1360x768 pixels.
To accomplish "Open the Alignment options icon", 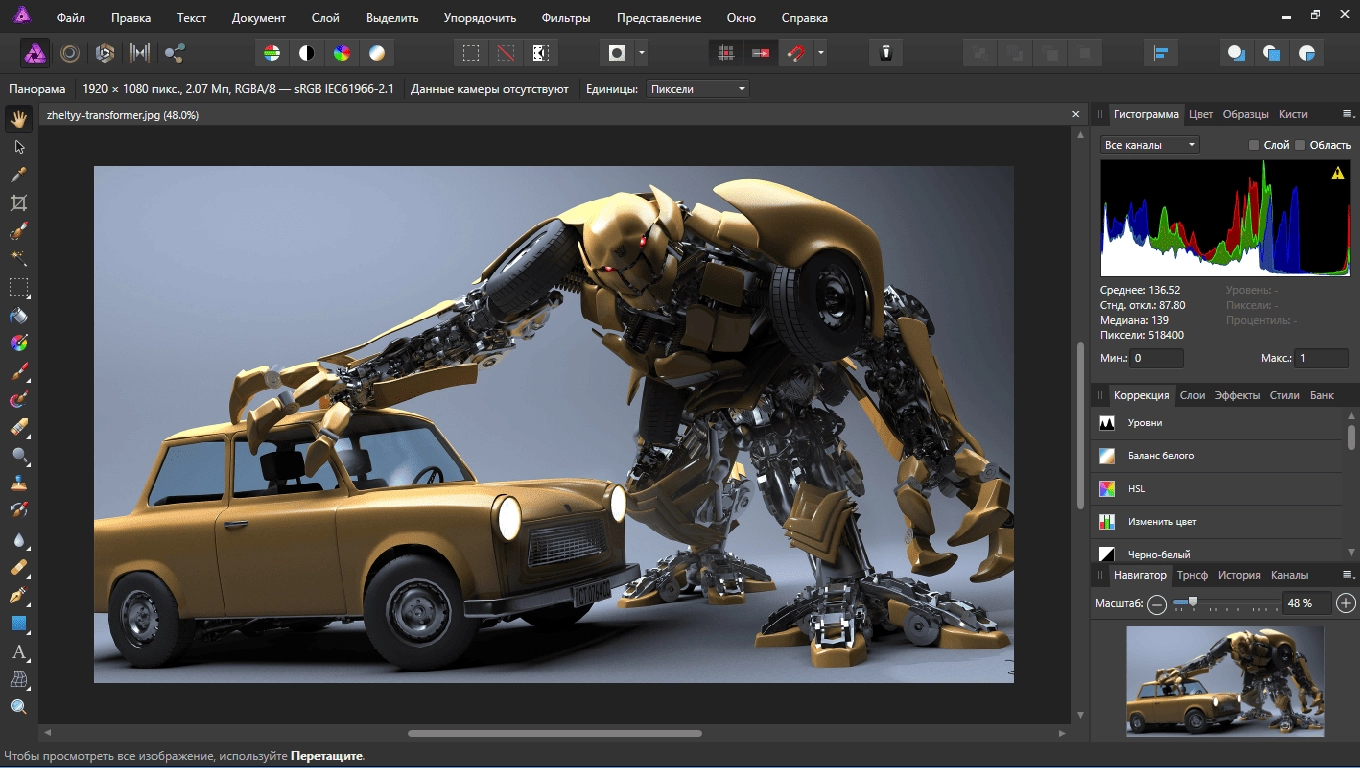I will click(x=1161, y=53).
